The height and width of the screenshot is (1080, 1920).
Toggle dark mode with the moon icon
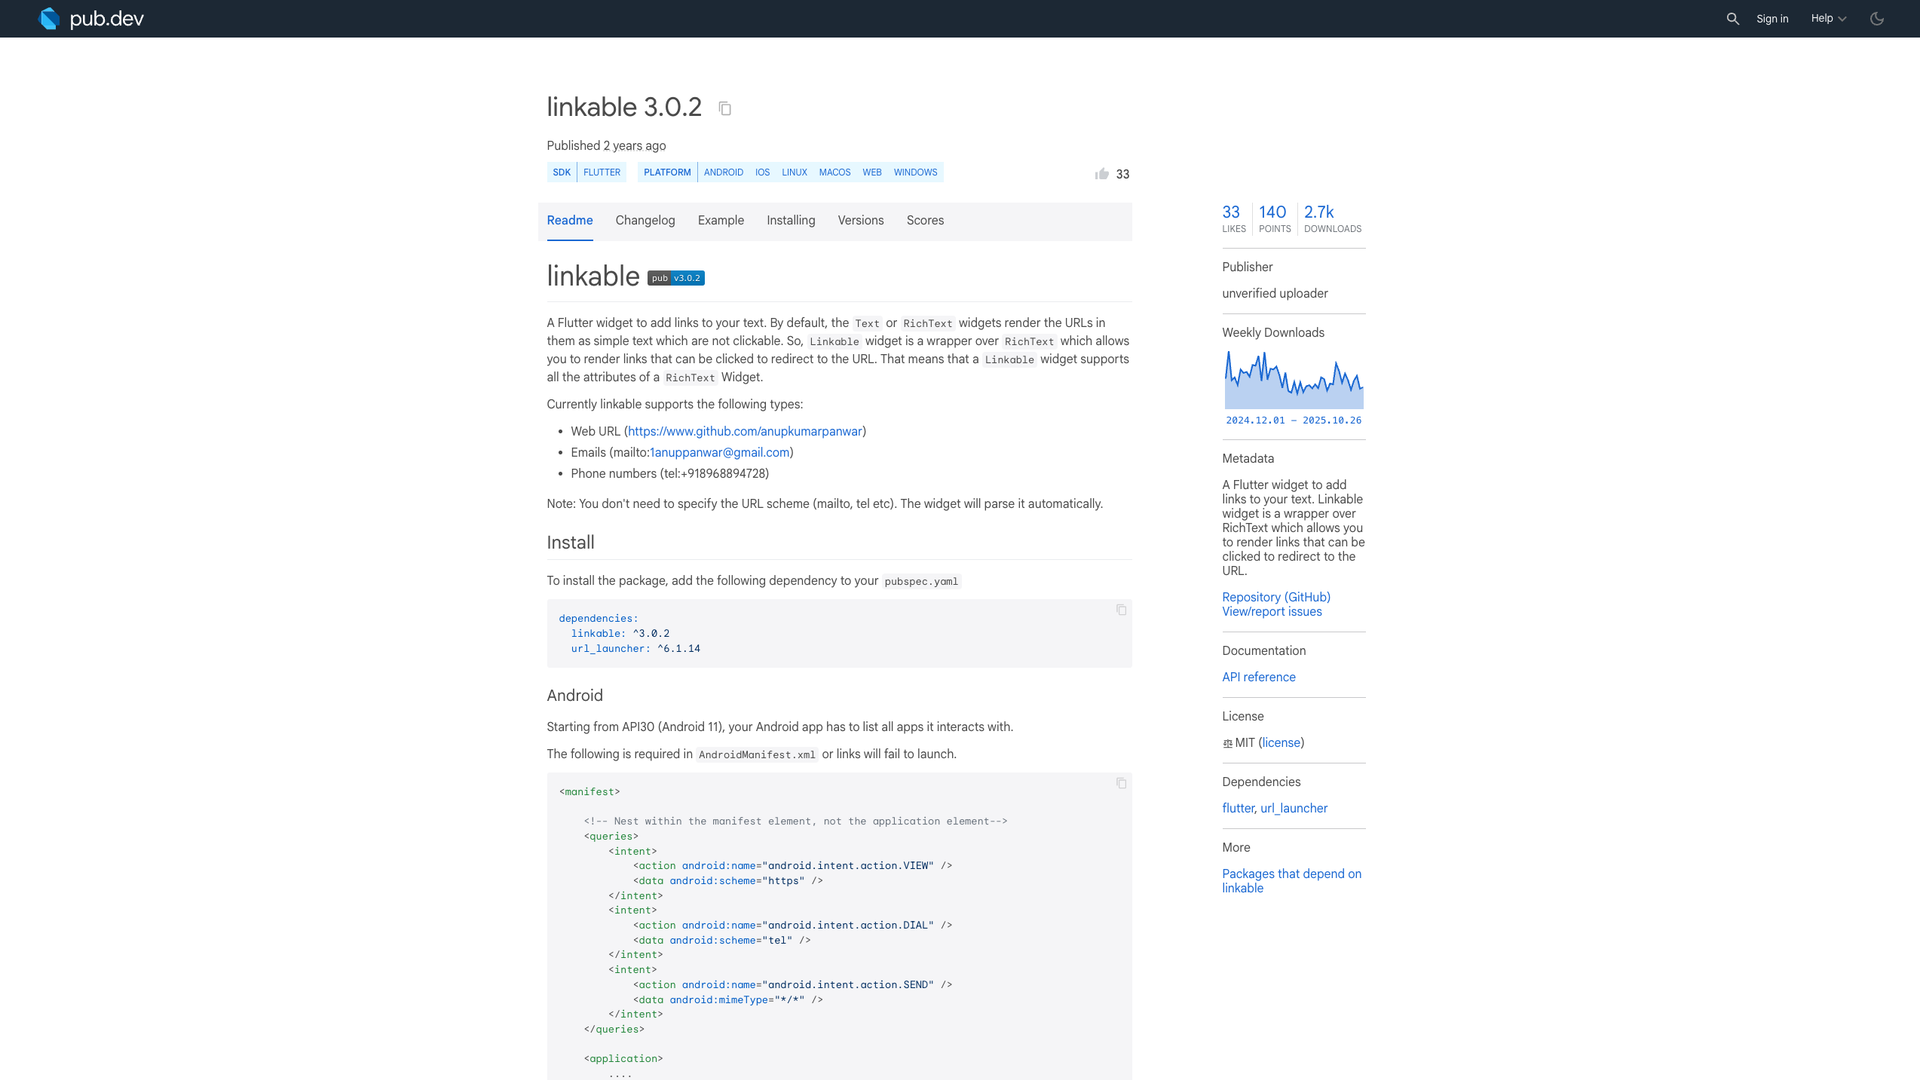pyautogui.click(x=1877, y=18)
